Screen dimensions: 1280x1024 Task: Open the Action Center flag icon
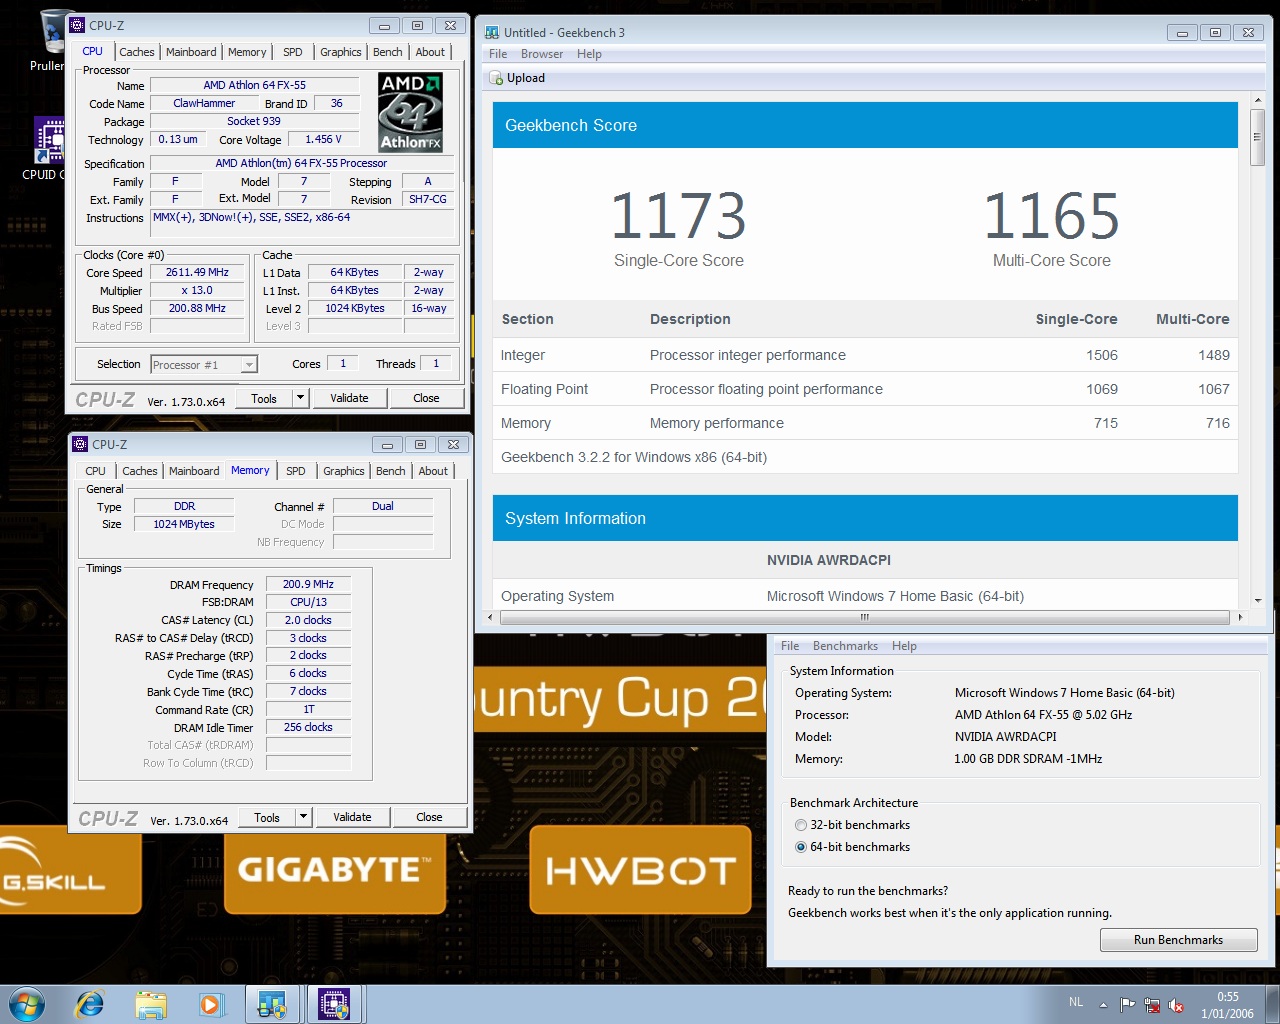click(x=1128, y=1005)
